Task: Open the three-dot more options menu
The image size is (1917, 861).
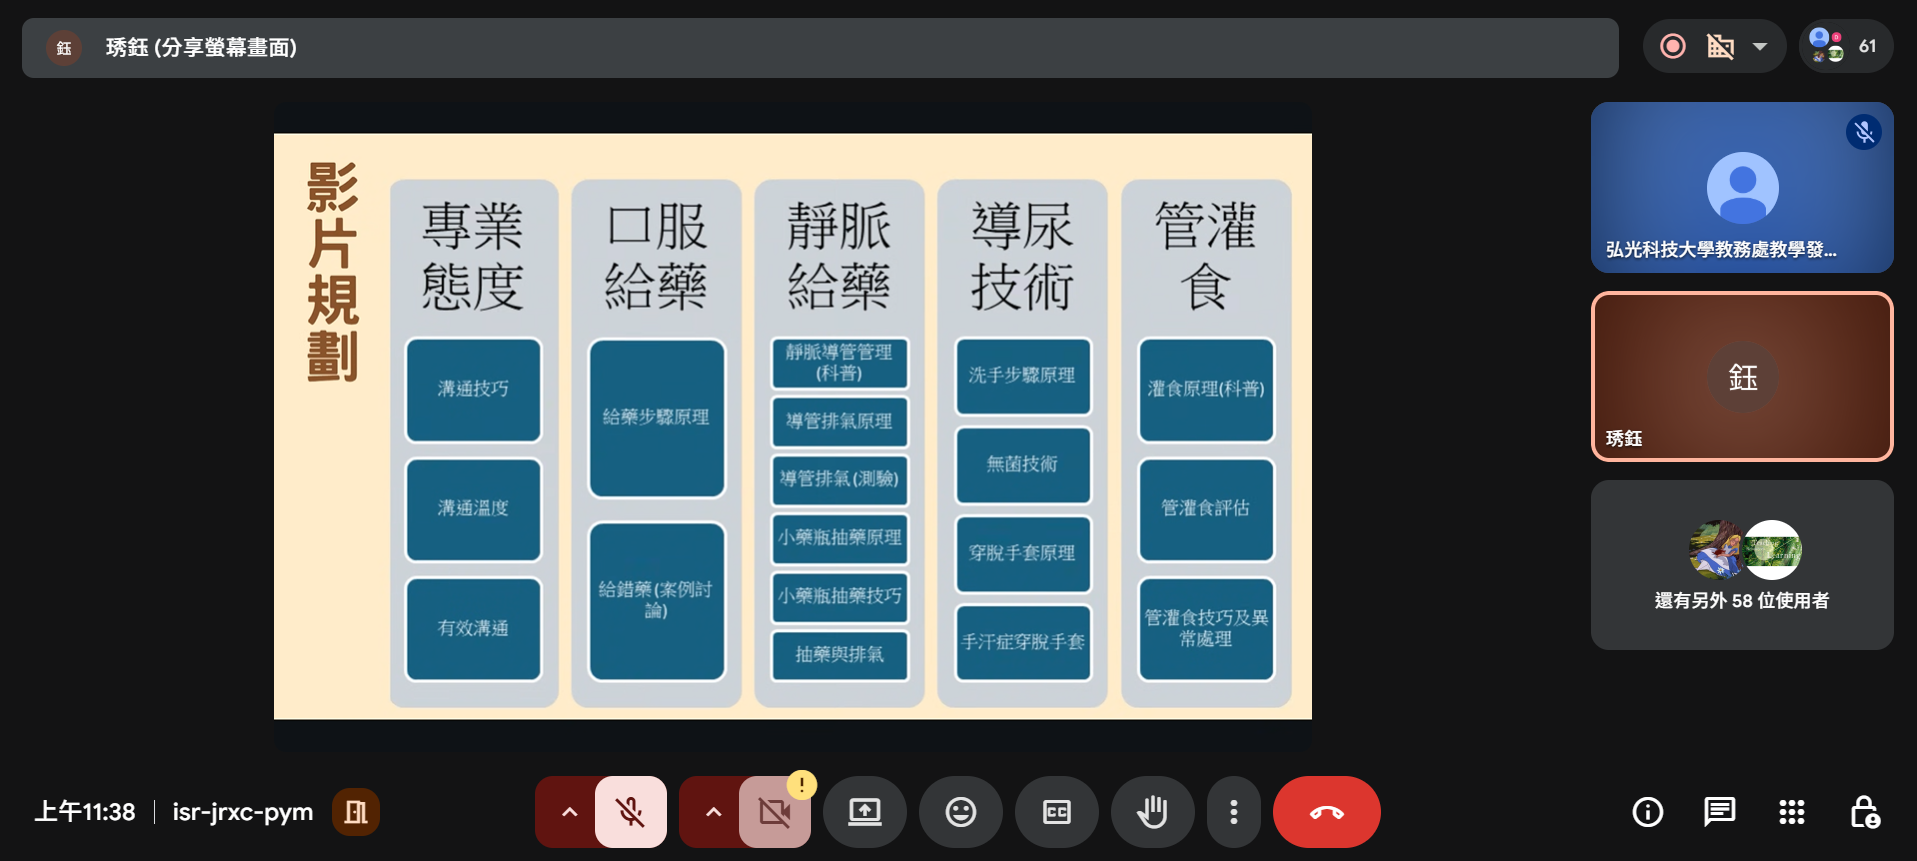Action: 1233,812
